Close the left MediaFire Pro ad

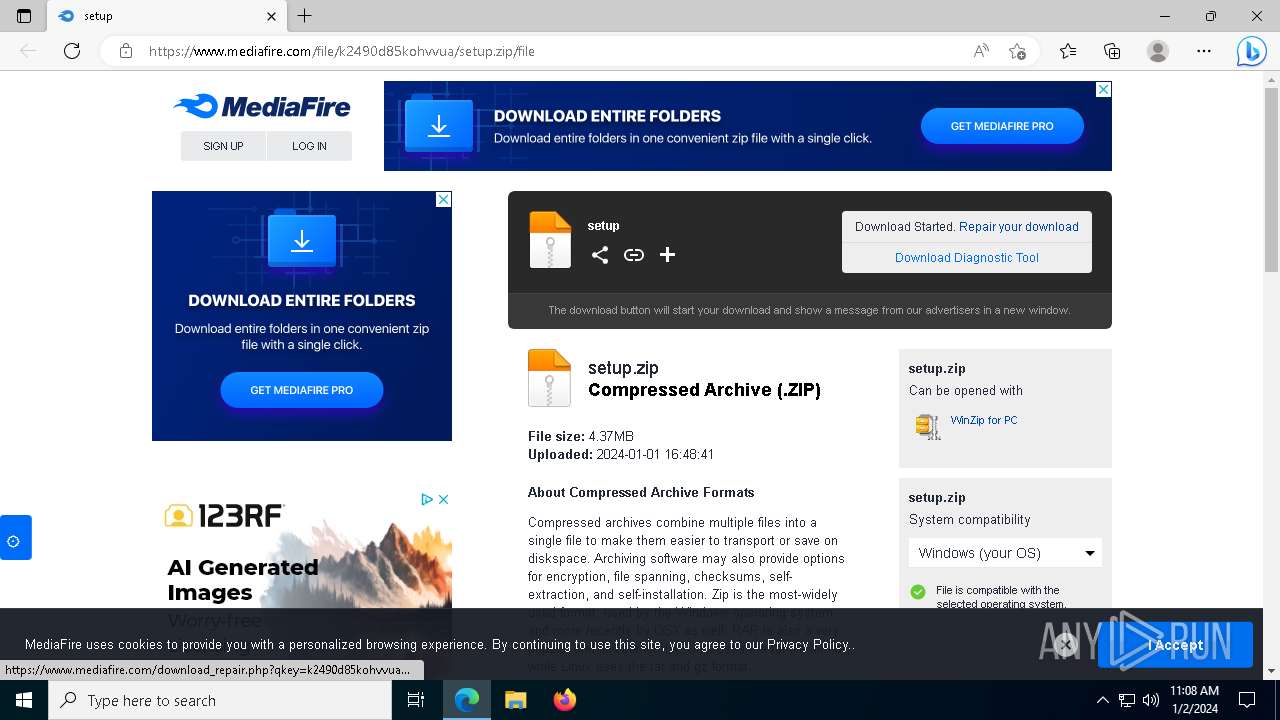[x=443, y=199]
